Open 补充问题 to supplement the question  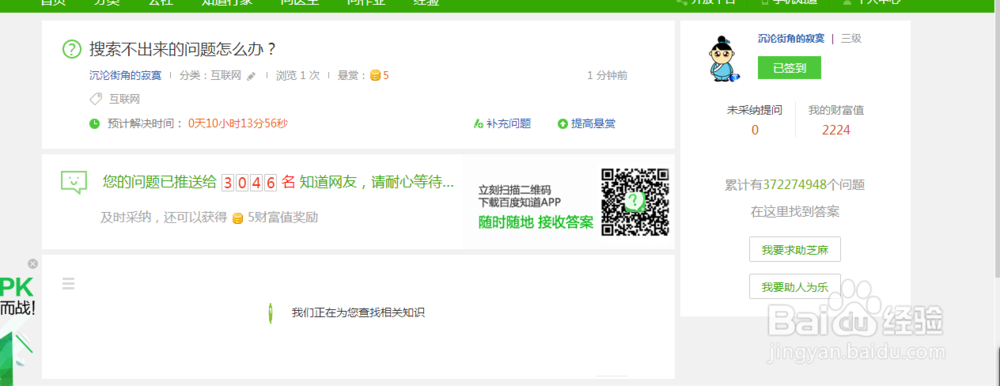[x=502, y=124]
